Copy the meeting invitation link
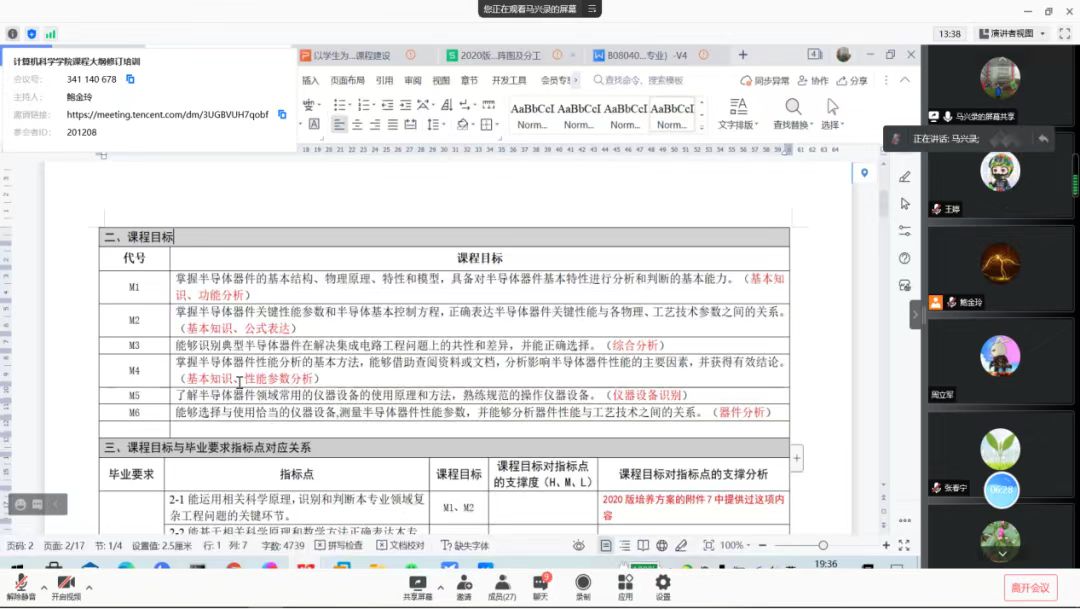 tap(282, 114)
